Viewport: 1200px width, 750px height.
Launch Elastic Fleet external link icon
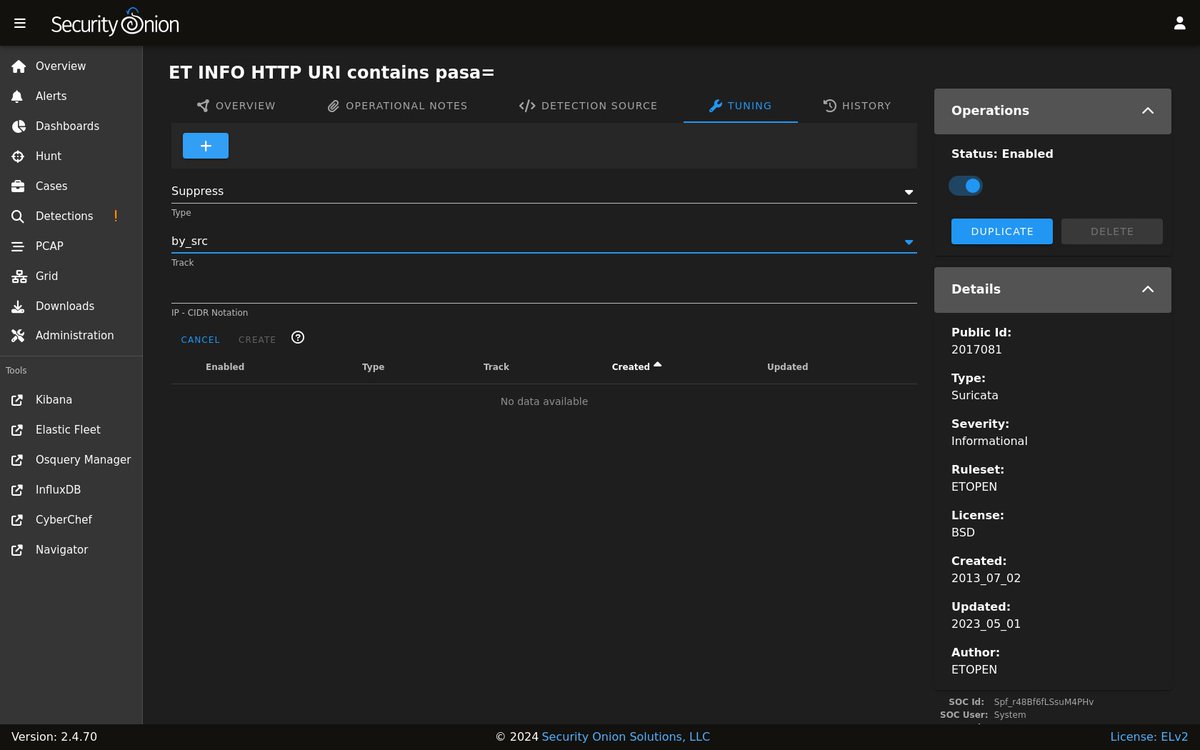17,430
